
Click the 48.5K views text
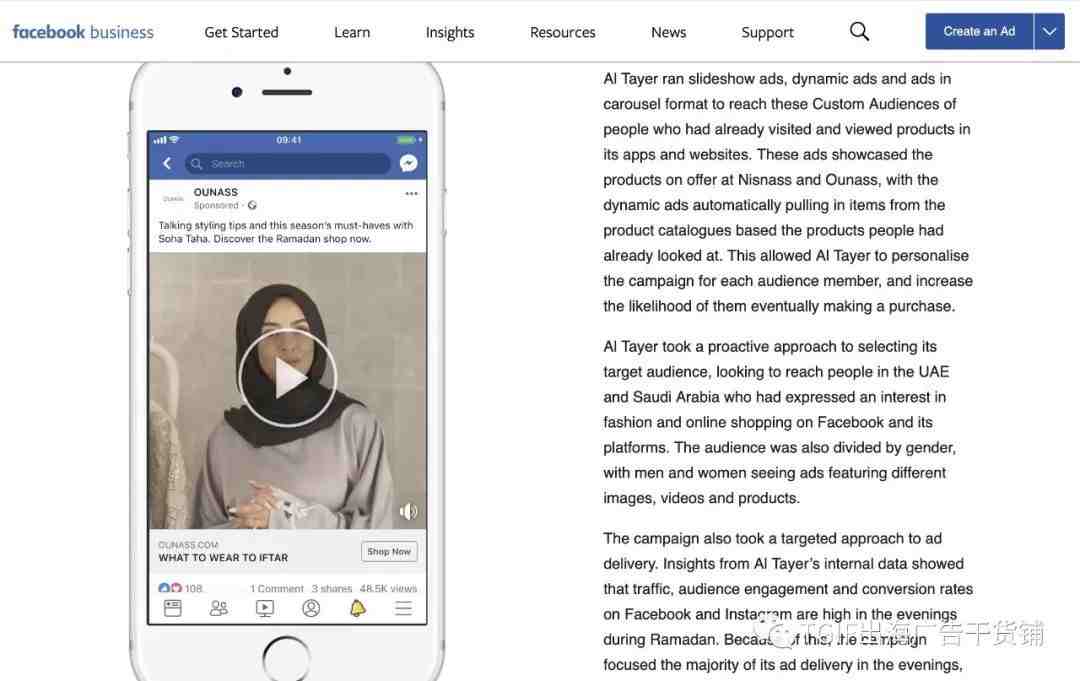coord(388,589)
